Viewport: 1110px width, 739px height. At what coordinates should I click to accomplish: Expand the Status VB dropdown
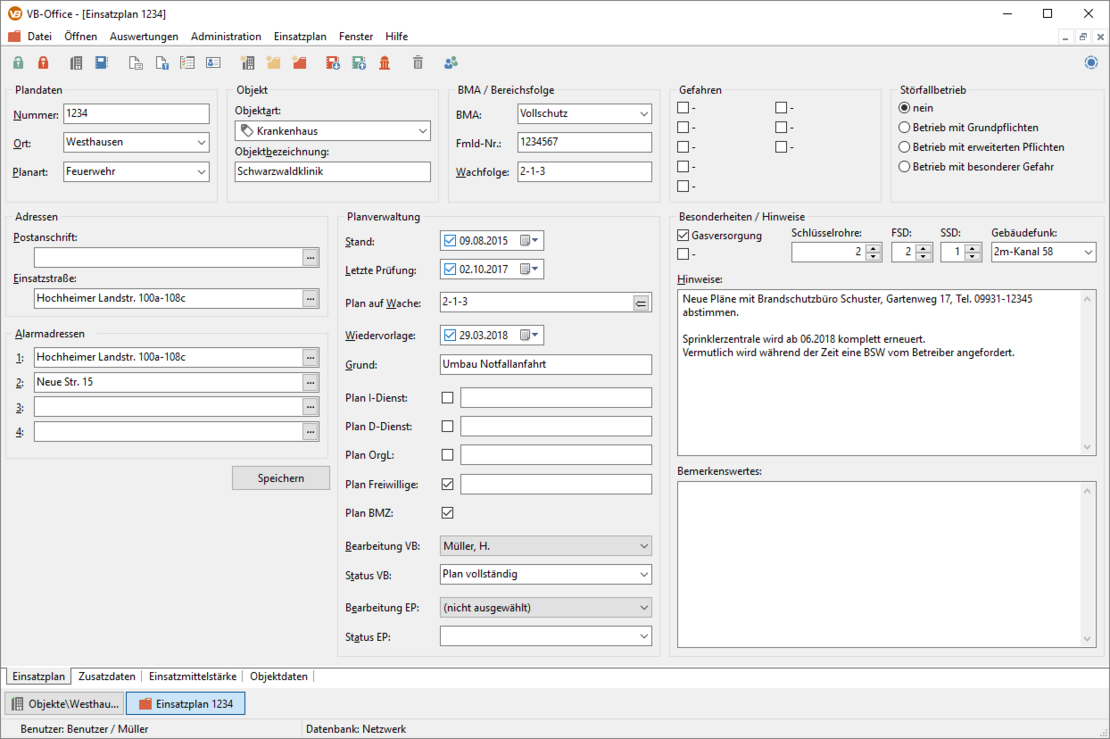pos(641,575)
